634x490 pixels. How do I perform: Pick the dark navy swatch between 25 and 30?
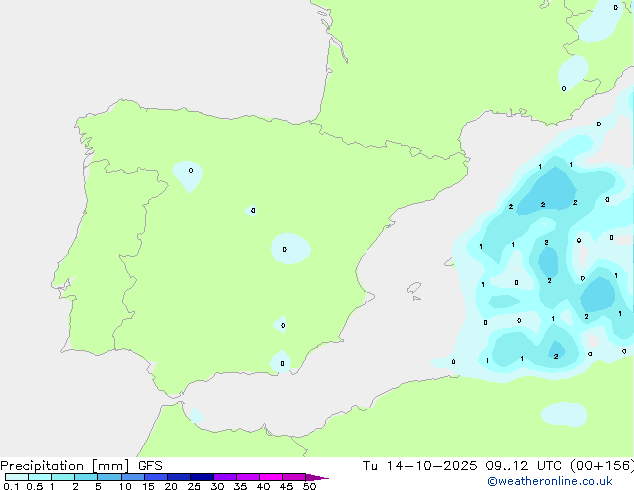pyautogui.click(x=202, y=477)
